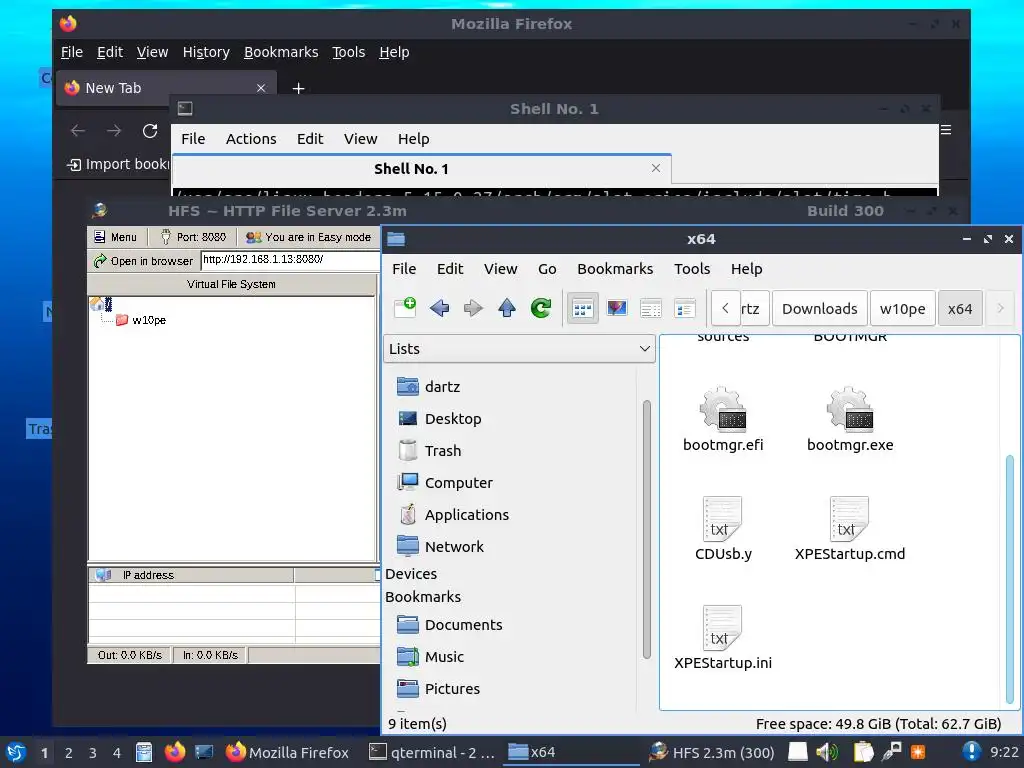Click the In: 0.0 KB/s status in HFS
This screenshot has height=768, width=1024.
click(x=210, y=655)
